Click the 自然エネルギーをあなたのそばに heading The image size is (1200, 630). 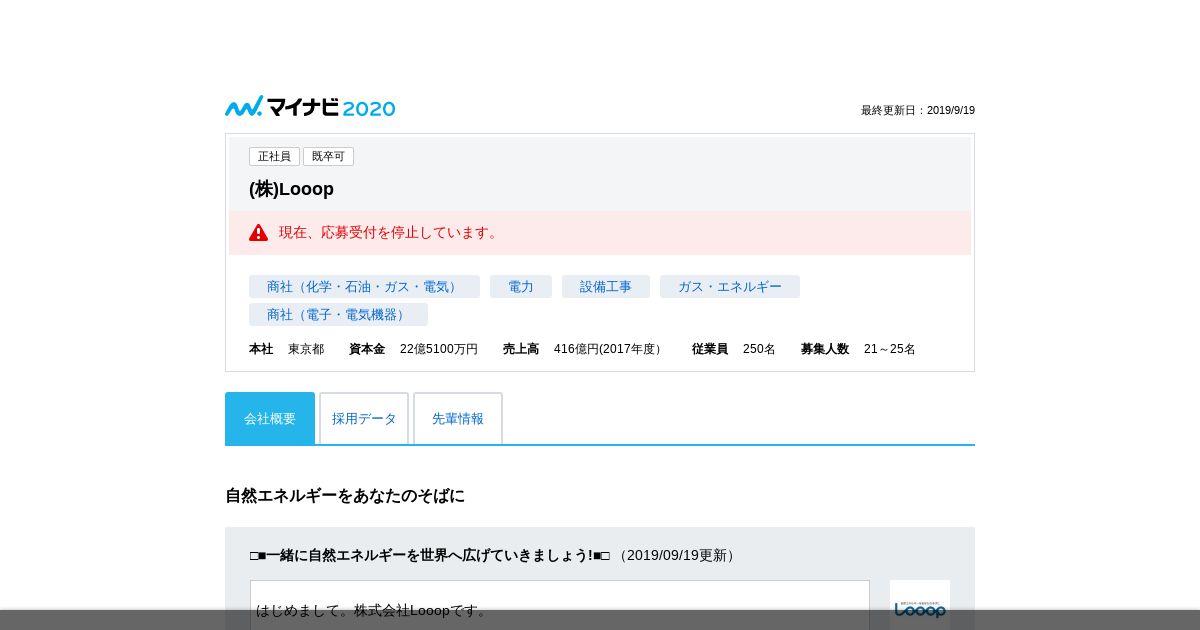pyautogui.click(x=345, y=496)
